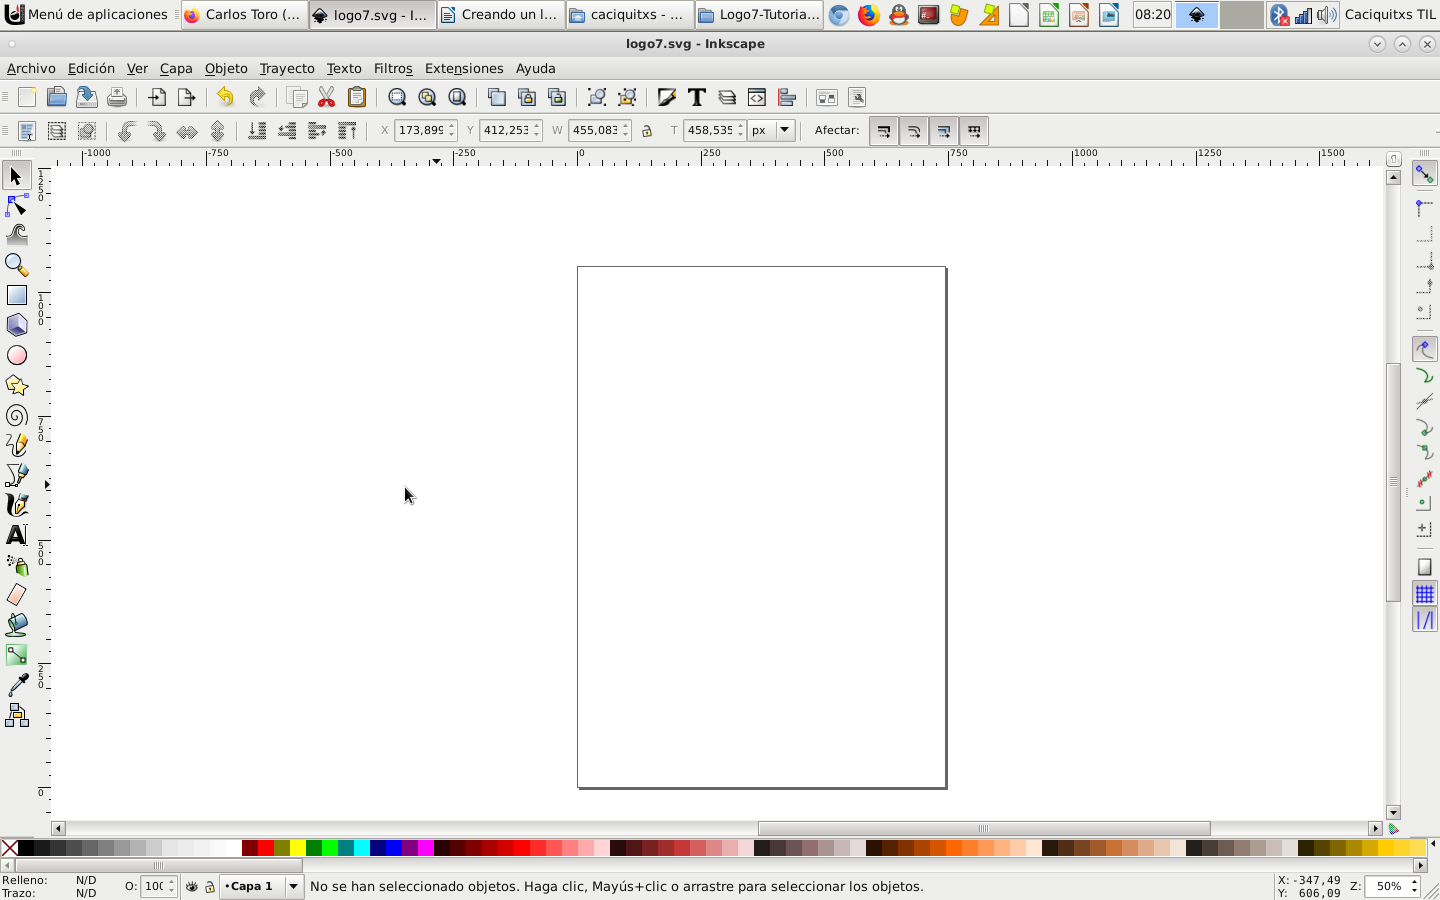Image resolution: width=1440 pixels, height=900 pixels.
Task: Select the Eraser tool
Action: click(16, 595)
